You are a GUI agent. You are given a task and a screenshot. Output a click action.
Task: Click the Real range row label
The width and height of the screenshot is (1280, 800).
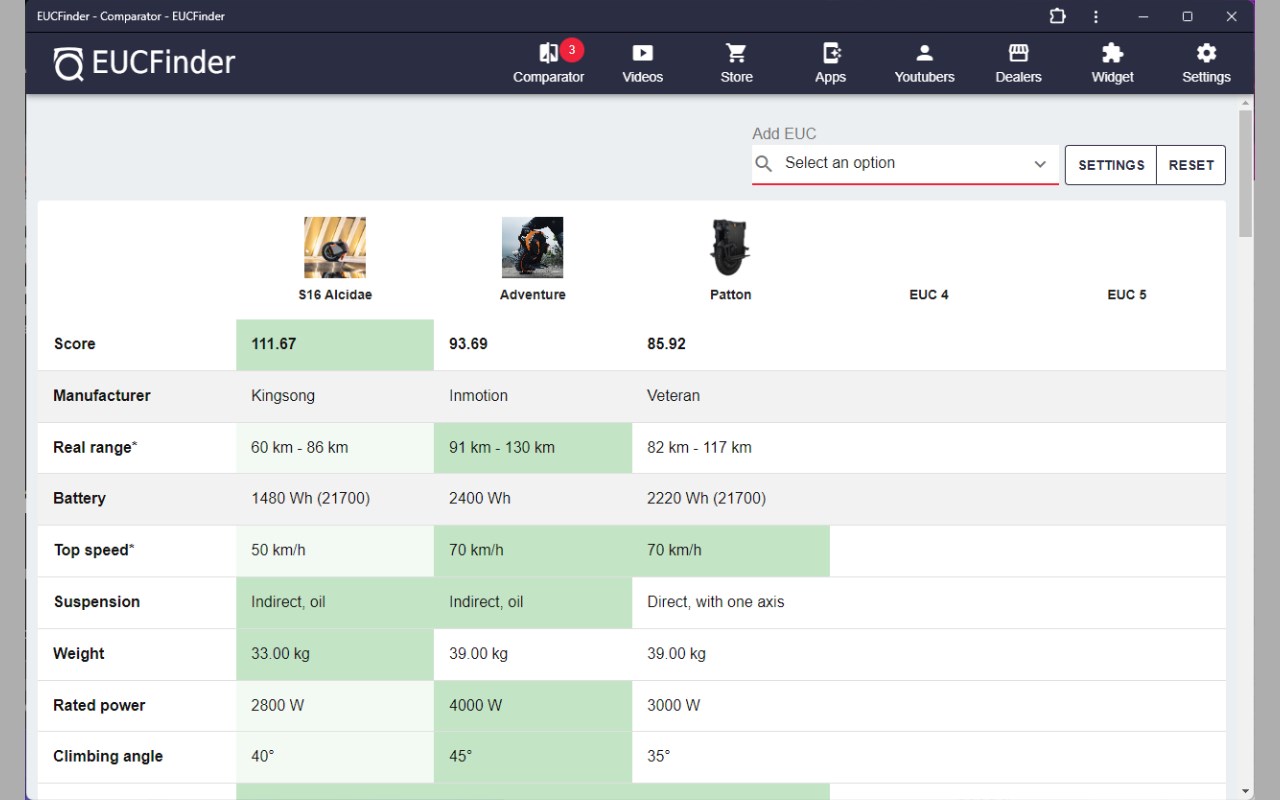coord(95,447)
